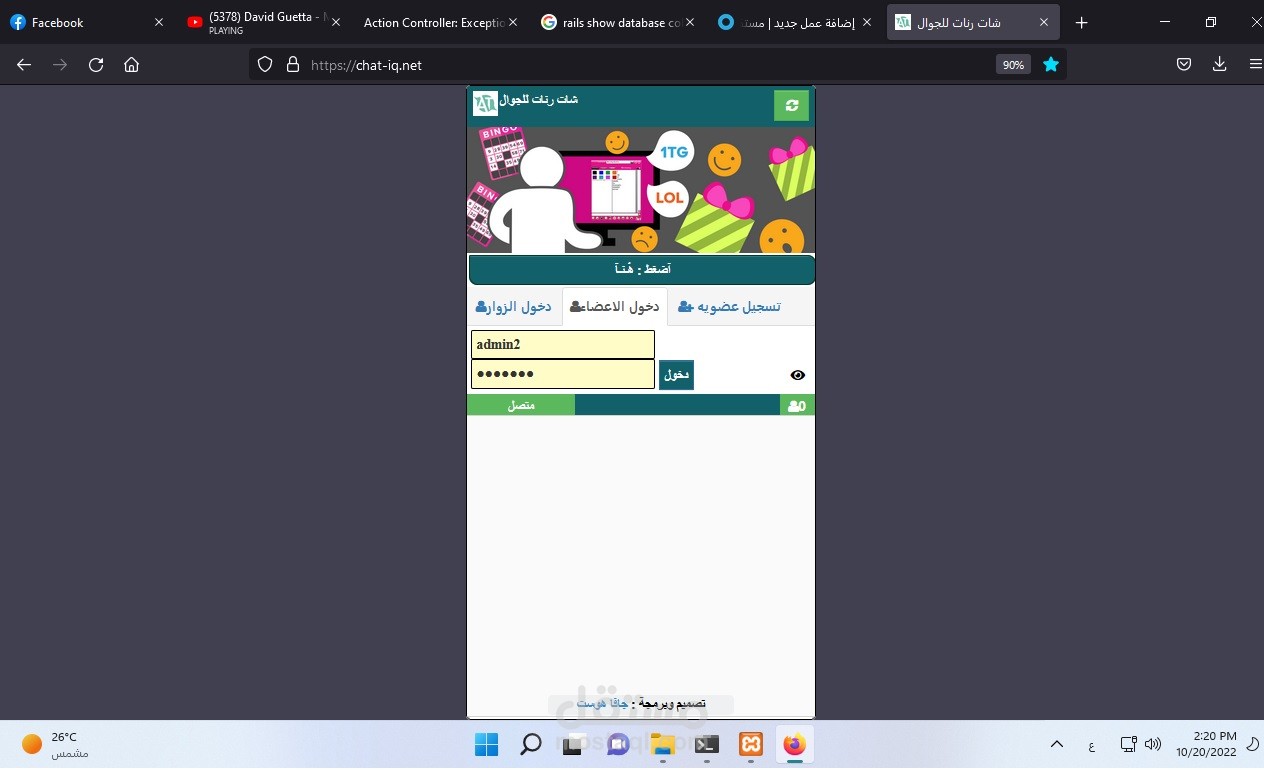The image size is (1264, 770).
Task: Open the Firefox application menu
Action: click(x=1256, y=64)
